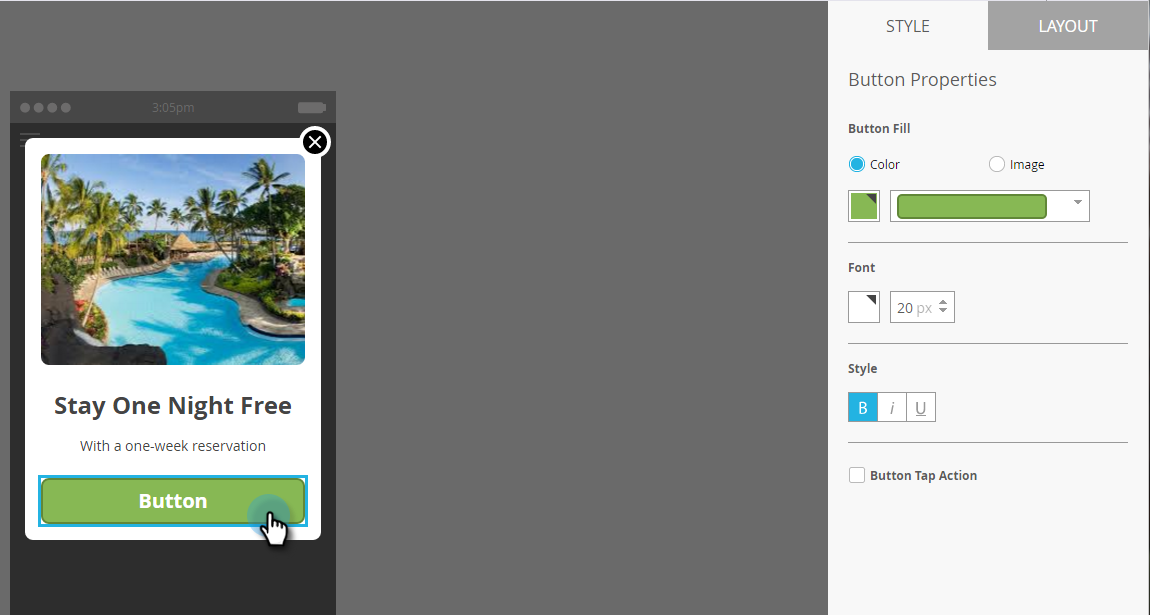Close the in-app message popup
1150x615 pixels.
click(315, 142)
